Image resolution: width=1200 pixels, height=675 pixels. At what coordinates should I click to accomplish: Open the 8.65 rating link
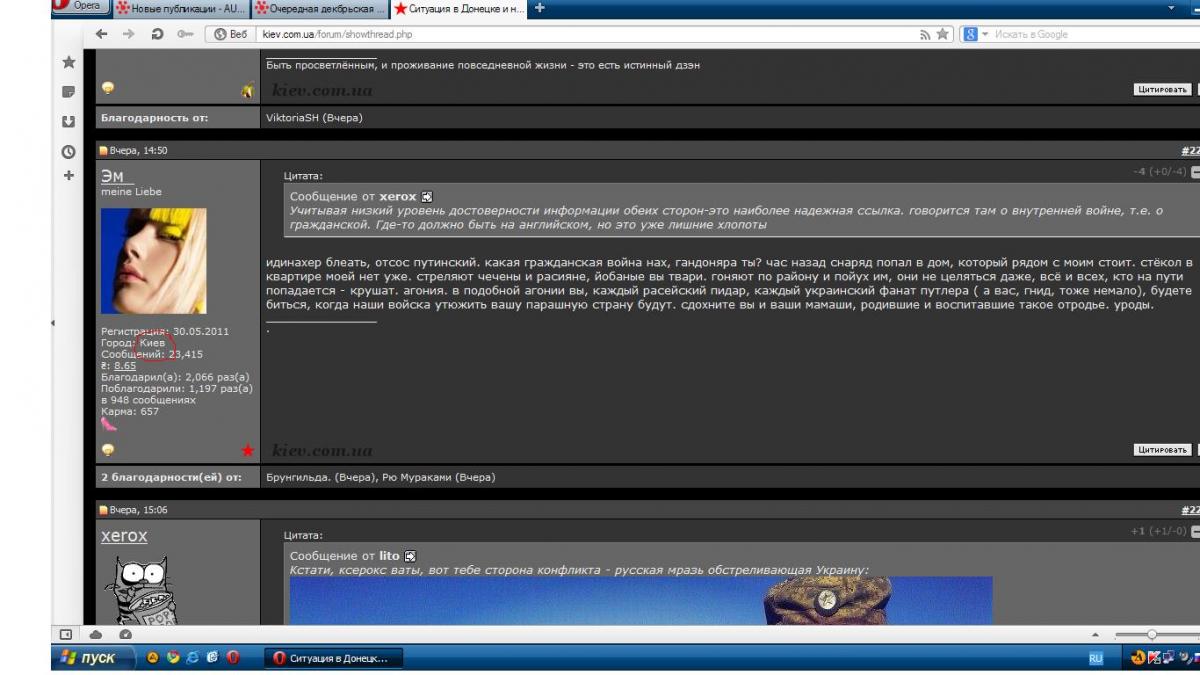(125, 366)
